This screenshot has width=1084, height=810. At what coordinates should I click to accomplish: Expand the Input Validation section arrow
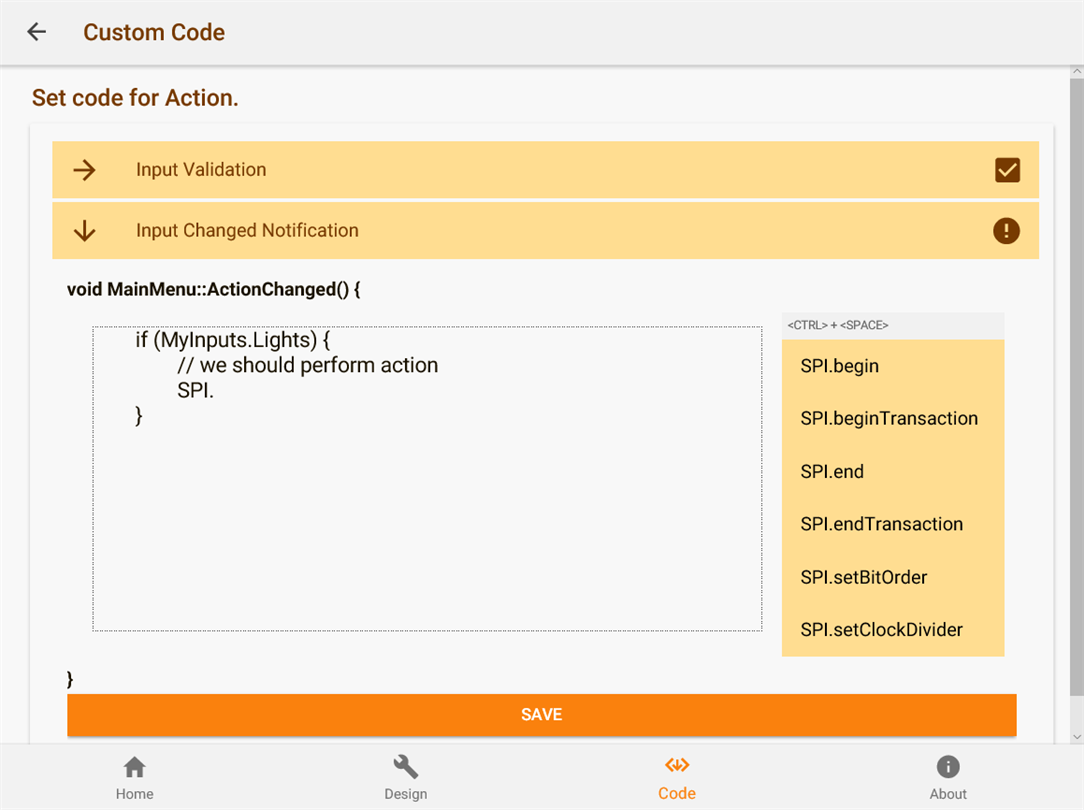pos(85,170)
